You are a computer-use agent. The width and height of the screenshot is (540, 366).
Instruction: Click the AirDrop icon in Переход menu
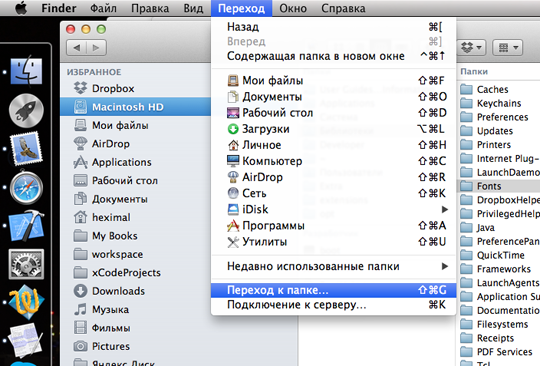[x=233, y=177]
